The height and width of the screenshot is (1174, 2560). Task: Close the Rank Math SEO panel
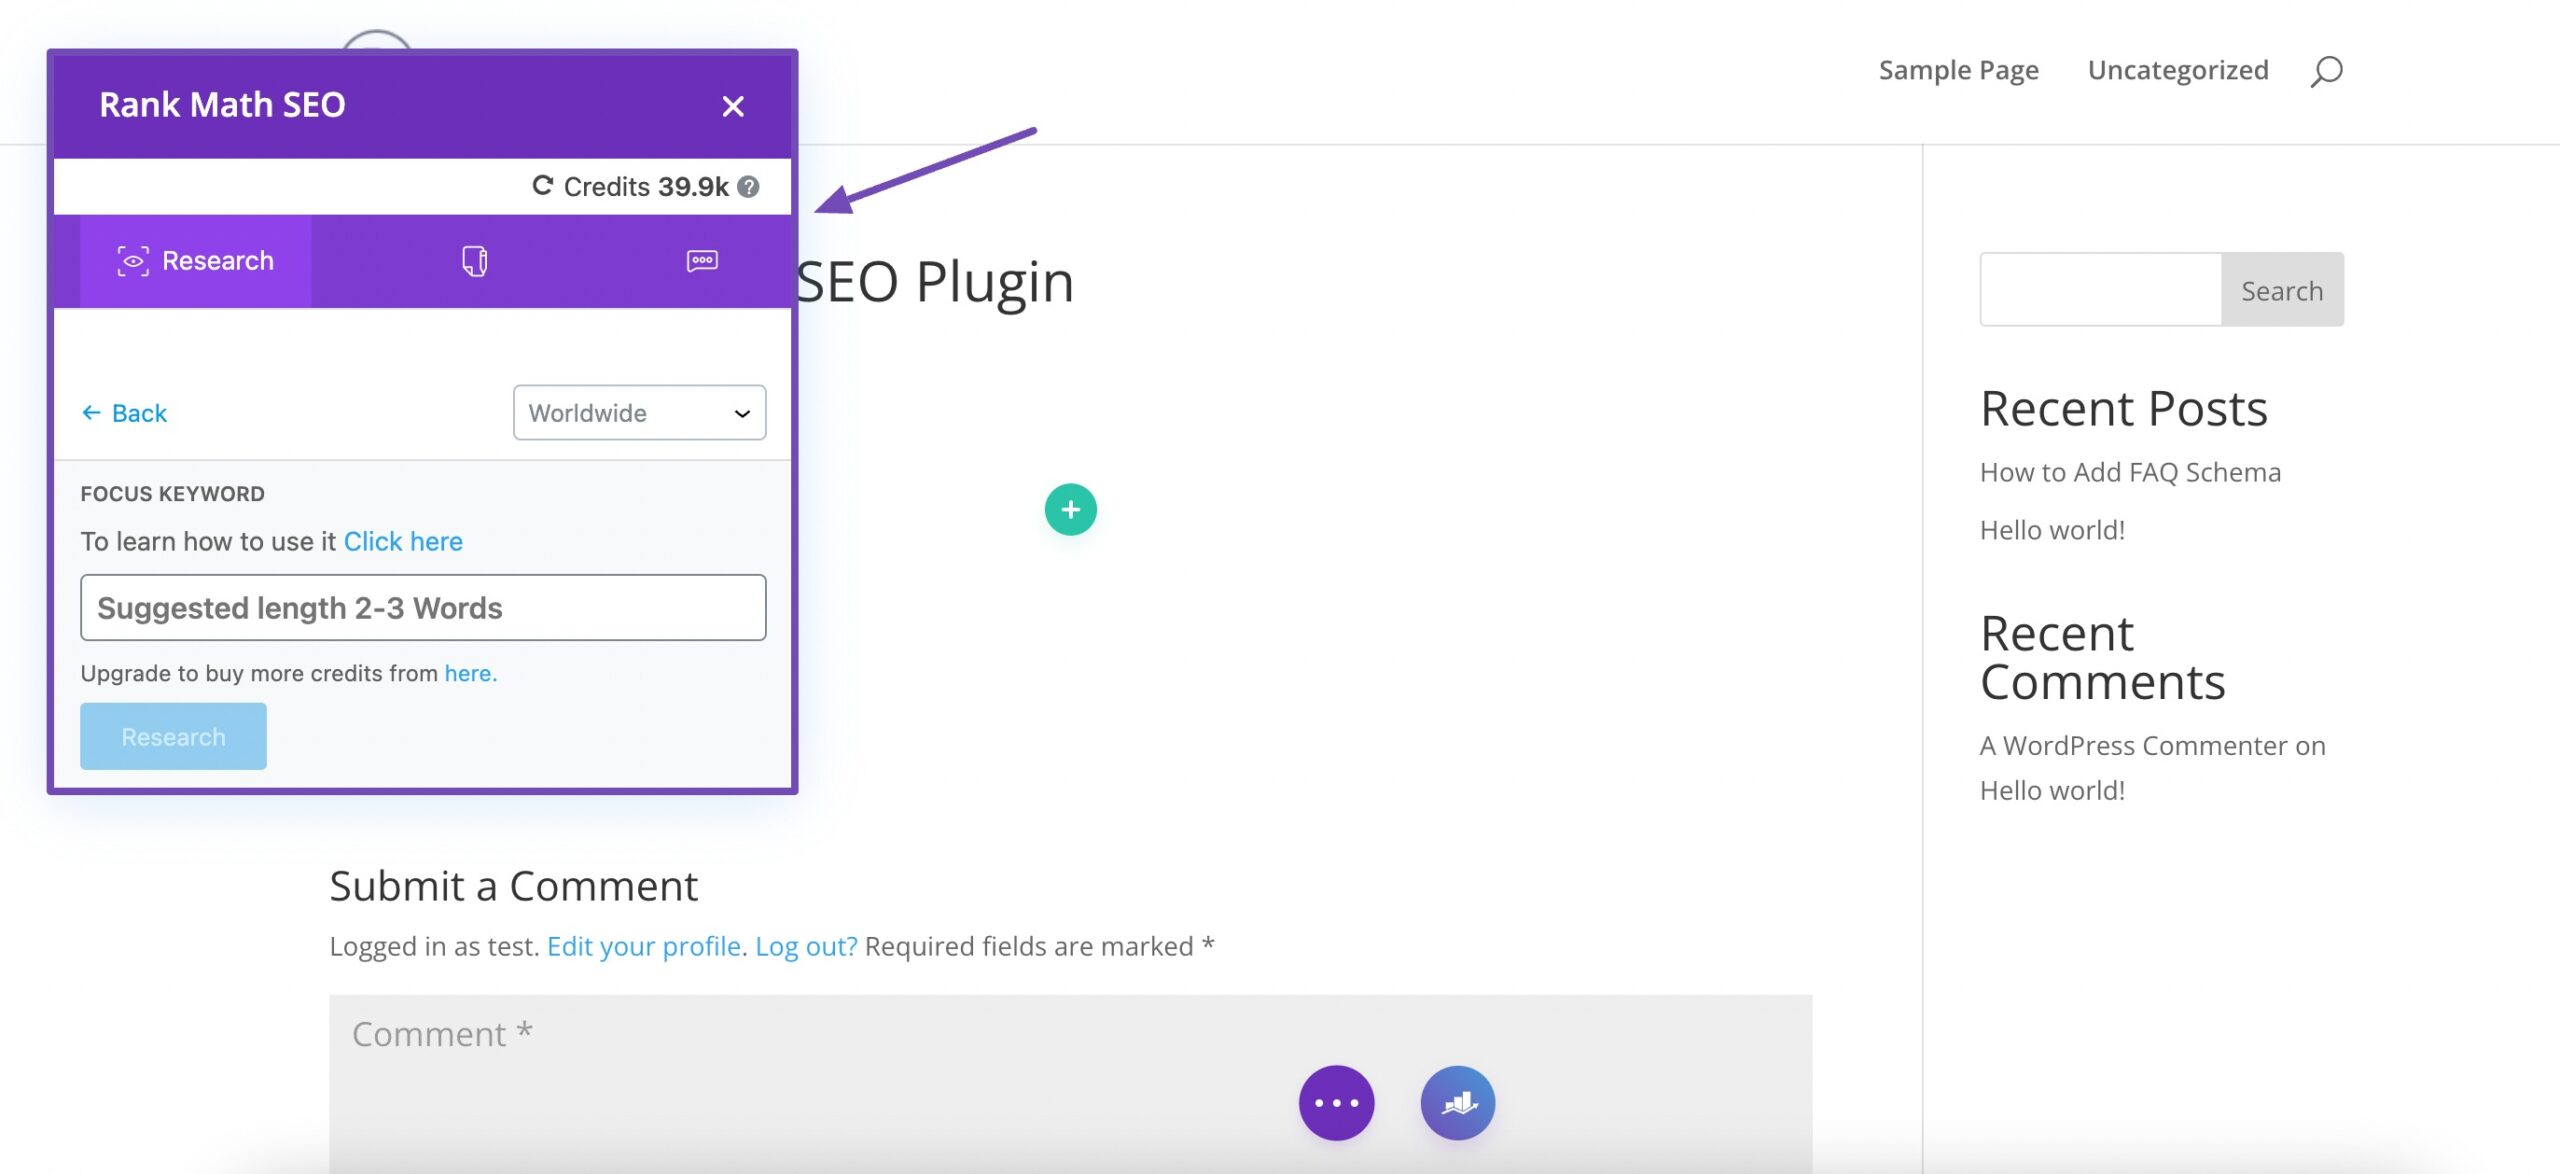coord(733,105)
